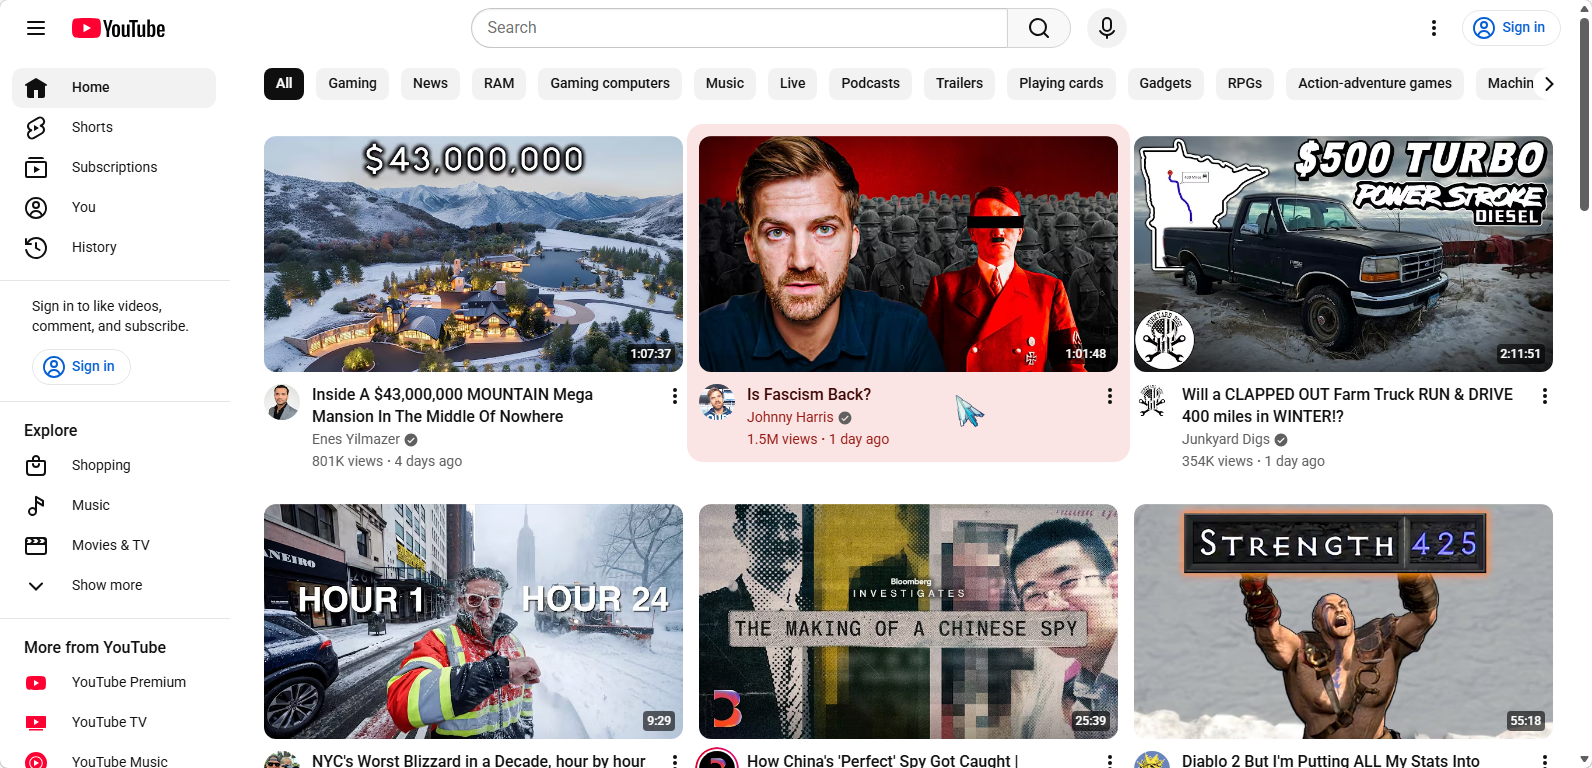Open options for the Farm Truck video
1592x768 pixels.
pyautogui.click(x=1545, y=396)
